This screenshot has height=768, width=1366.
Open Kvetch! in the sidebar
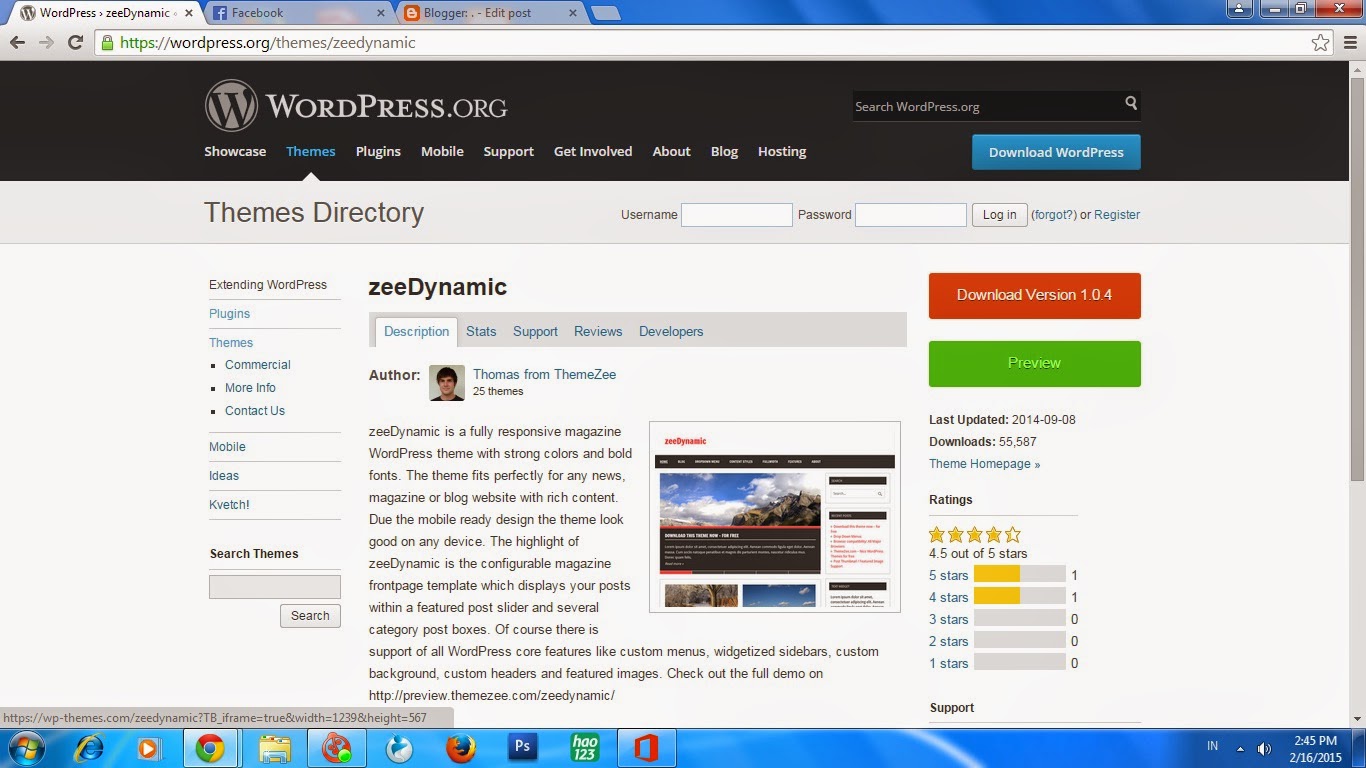[229, 505]
